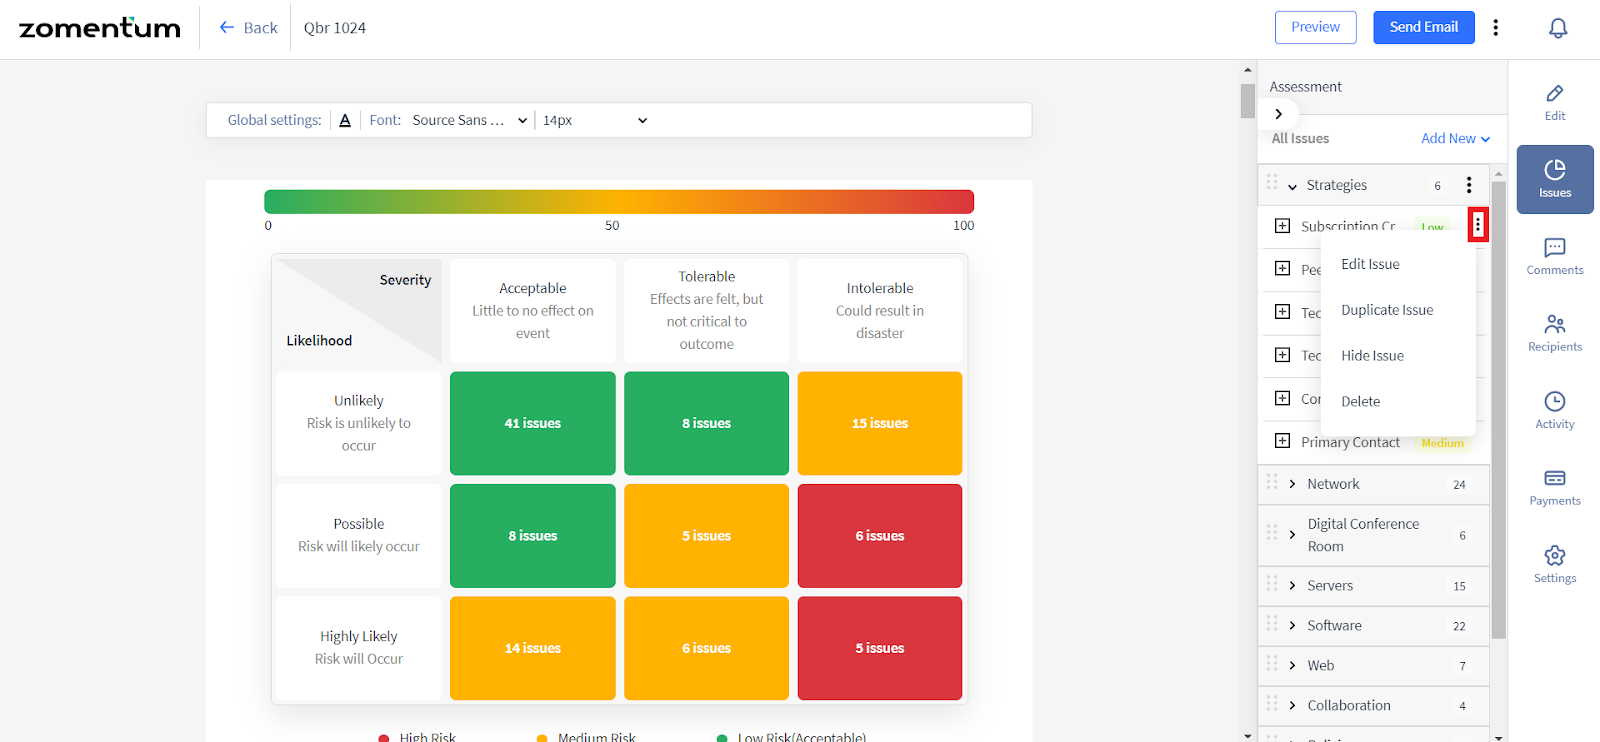The width and height of the screenshot is (1600, 742).
Task: Open the Add New dropdown
Action: pyautogui.click(x=1455, y=139)
